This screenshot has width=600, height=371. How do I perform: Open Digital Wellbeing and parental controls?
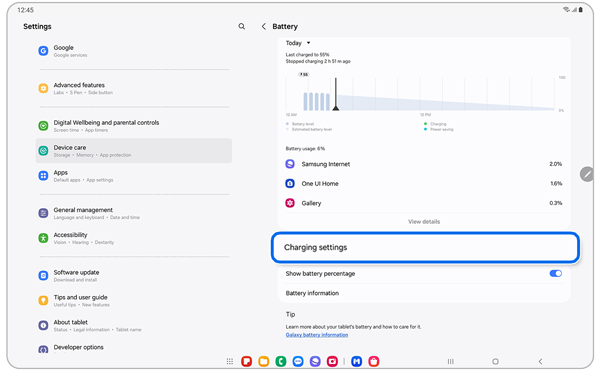coord(134,125)
